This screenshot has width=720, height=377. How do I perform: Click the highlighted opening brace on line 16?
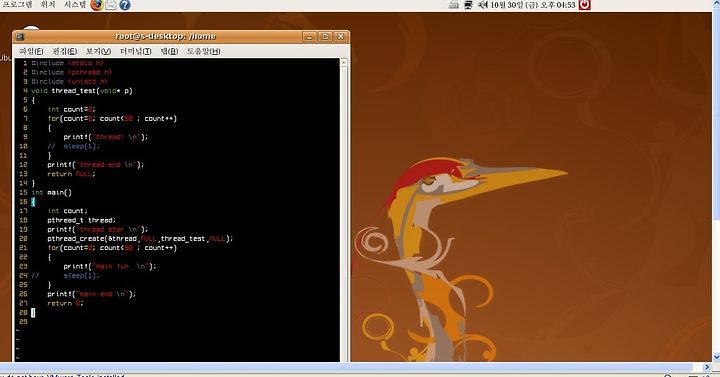pyautogui.click(x=33, y=202)
